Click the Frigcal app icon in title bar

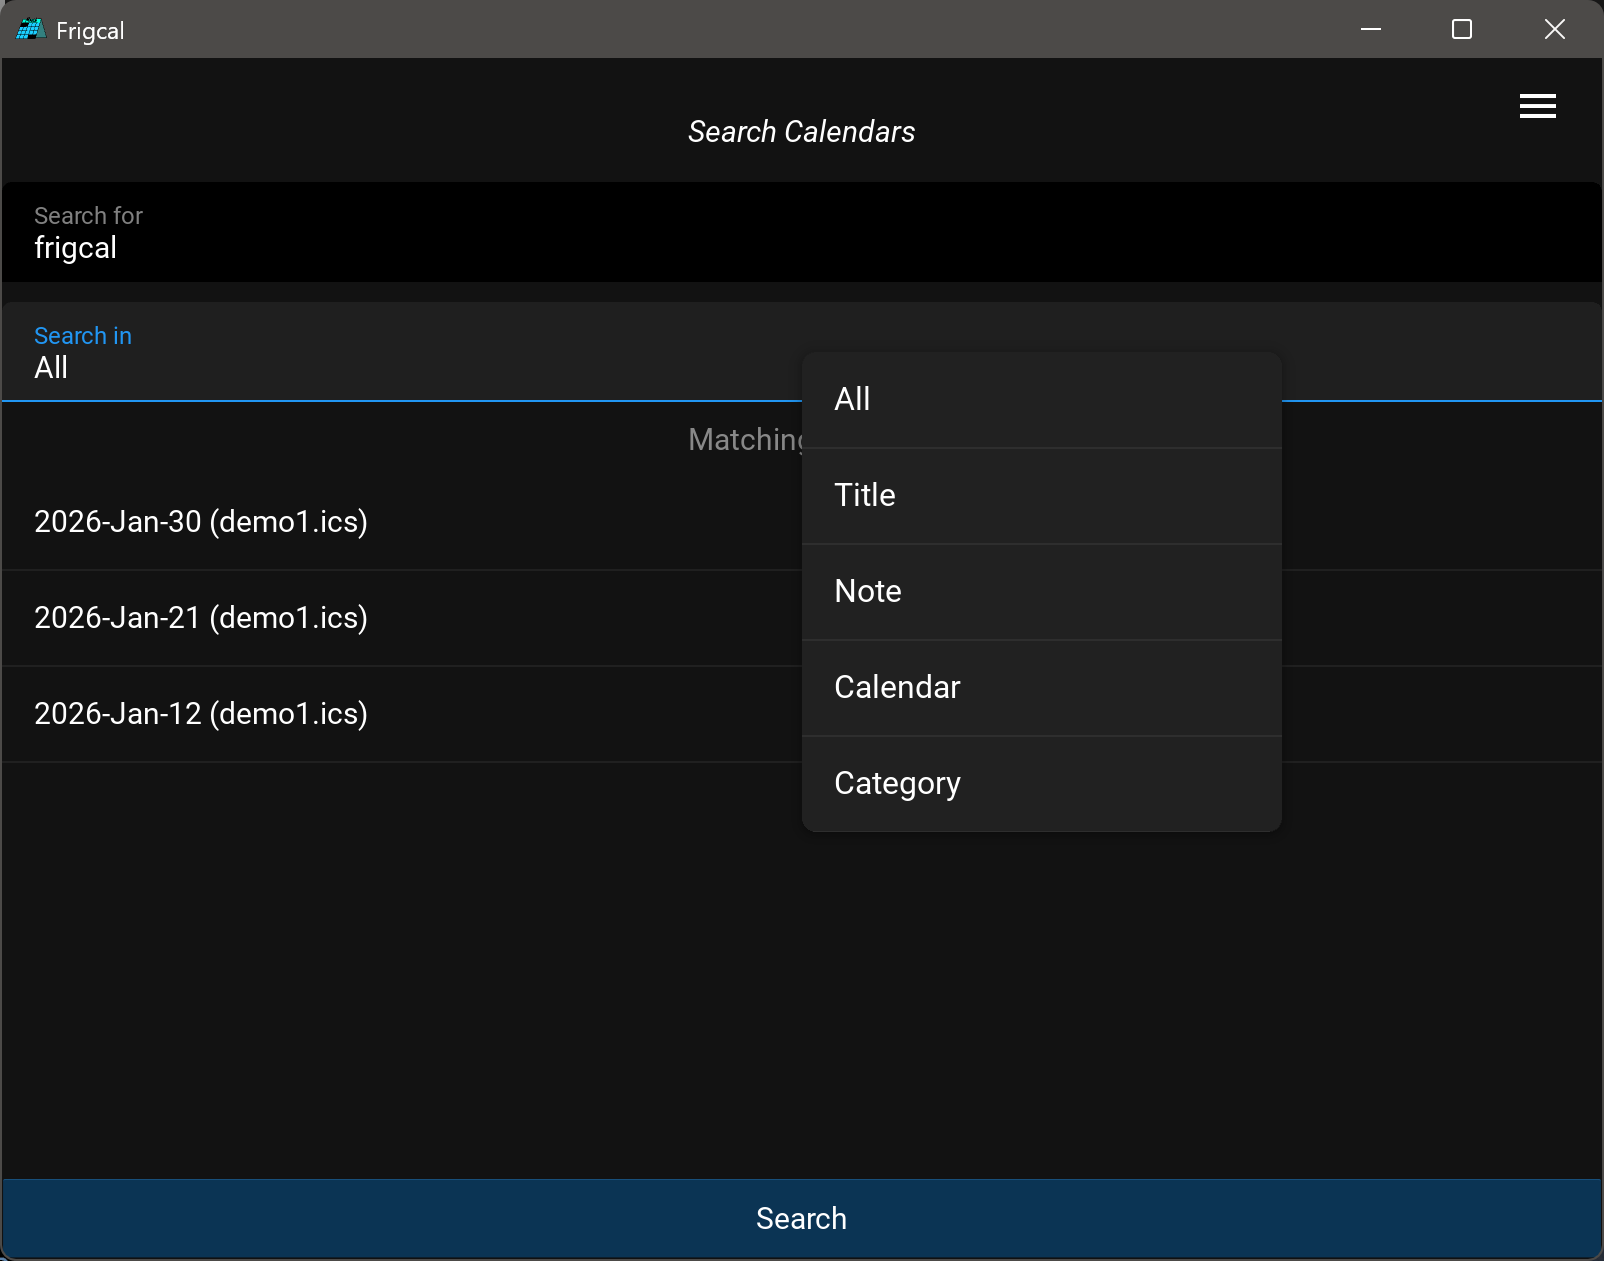click(x=30, y=30)
